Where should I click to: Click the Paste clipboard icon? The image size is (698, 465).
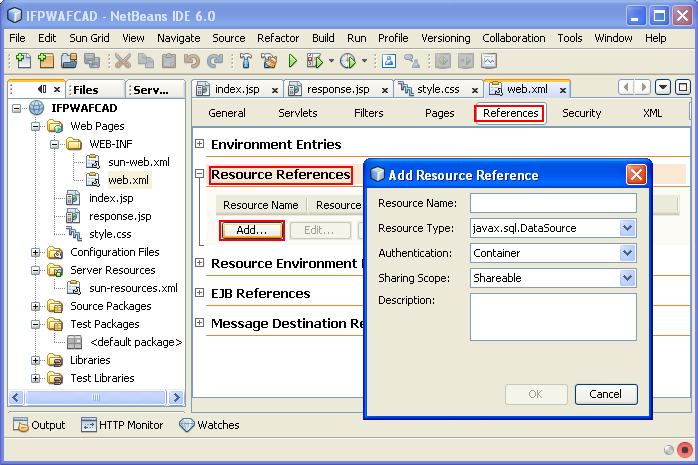tap(169, 61)
